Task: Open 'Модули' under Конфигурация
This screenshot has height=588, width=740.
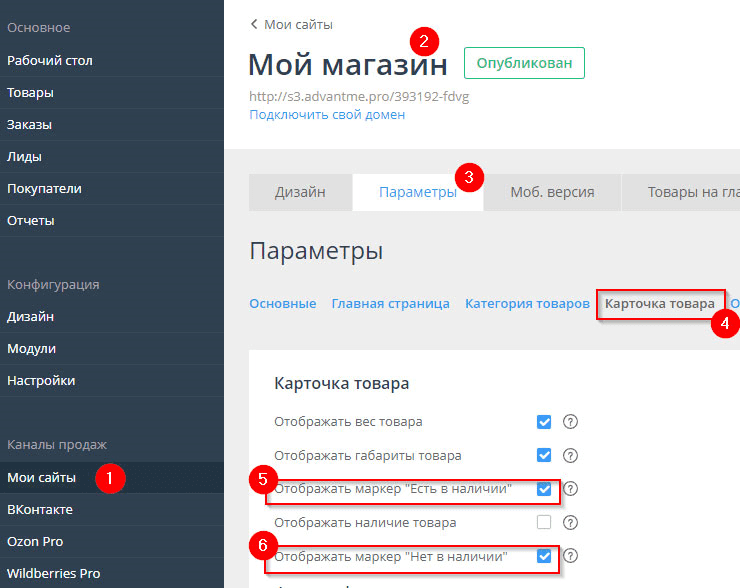Action: click(x=32, y=349)
